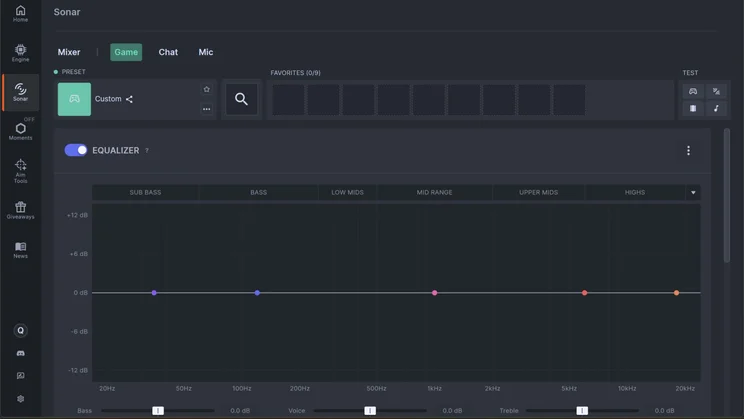Switch to the Mic tab

[x=205, y=52]
